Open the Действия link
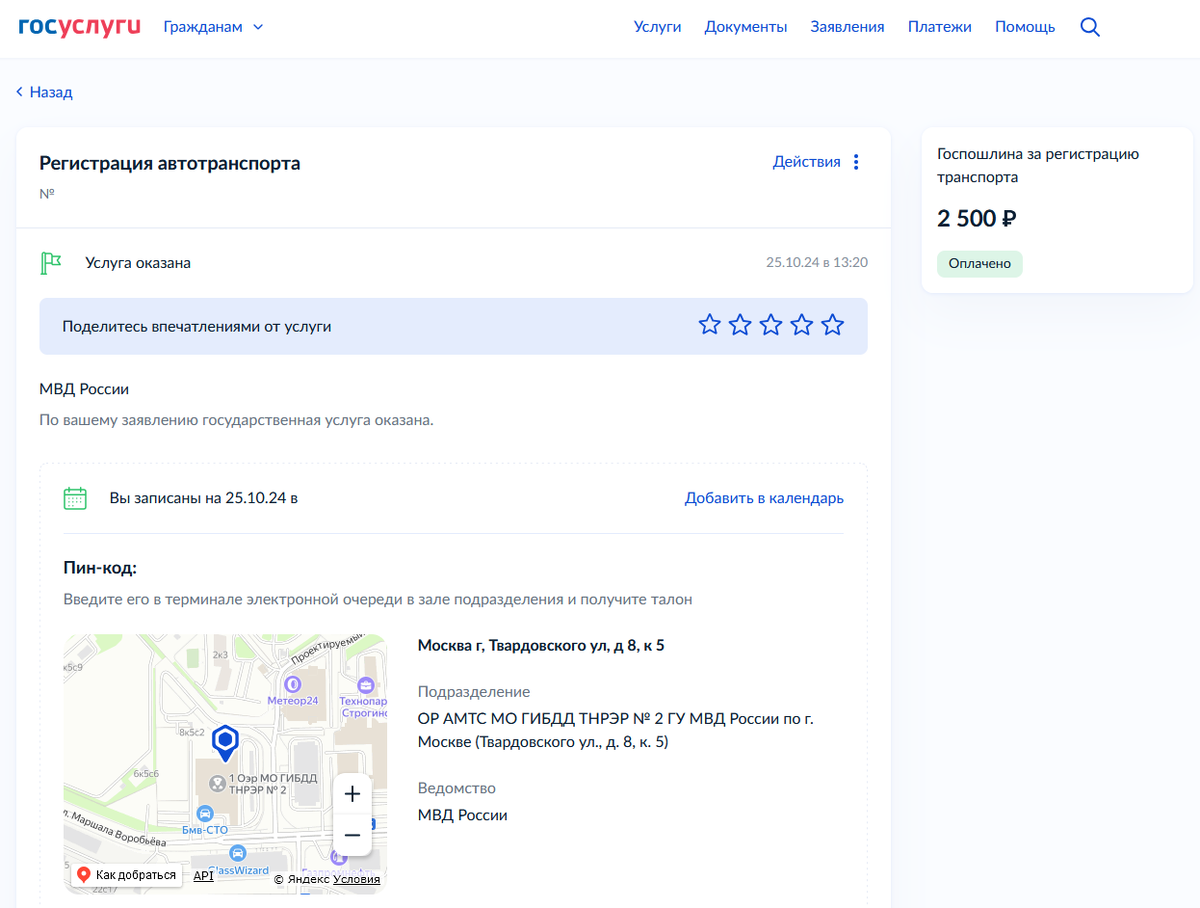This screenshot has width=1200, height=908. [x=806, y=162]
